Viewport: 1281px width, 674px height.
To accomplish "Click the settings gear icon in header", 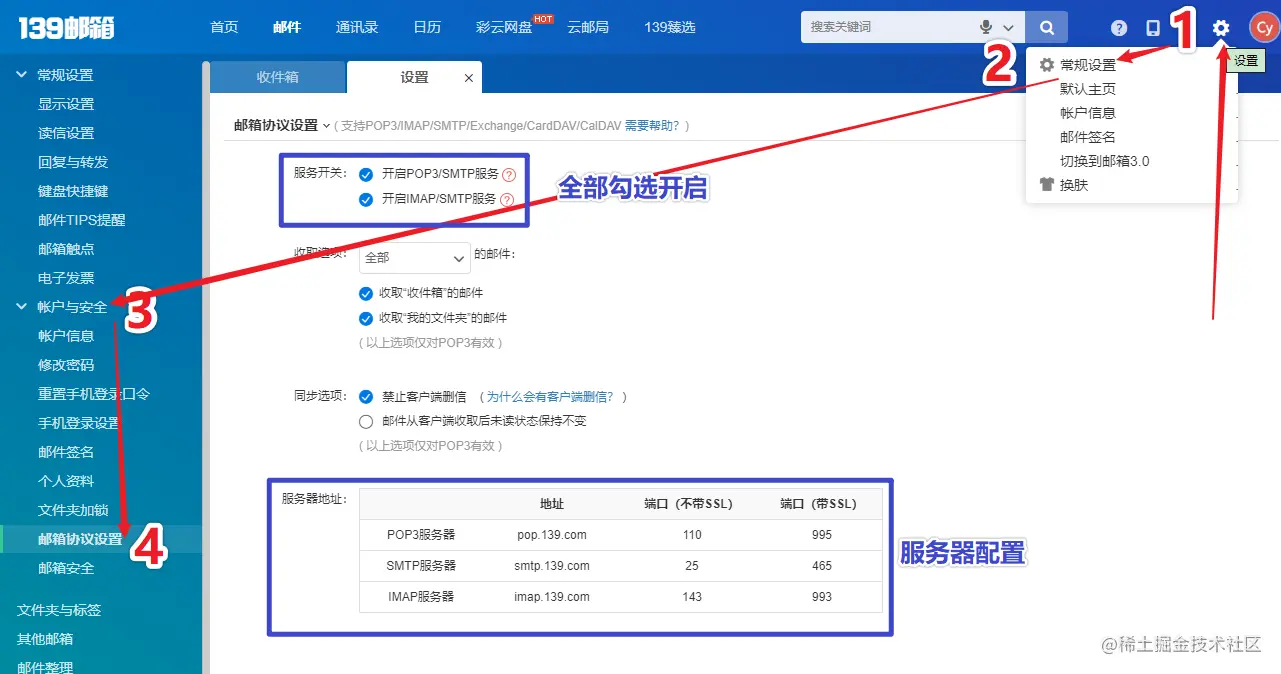I will click(x=1220, y=28).
